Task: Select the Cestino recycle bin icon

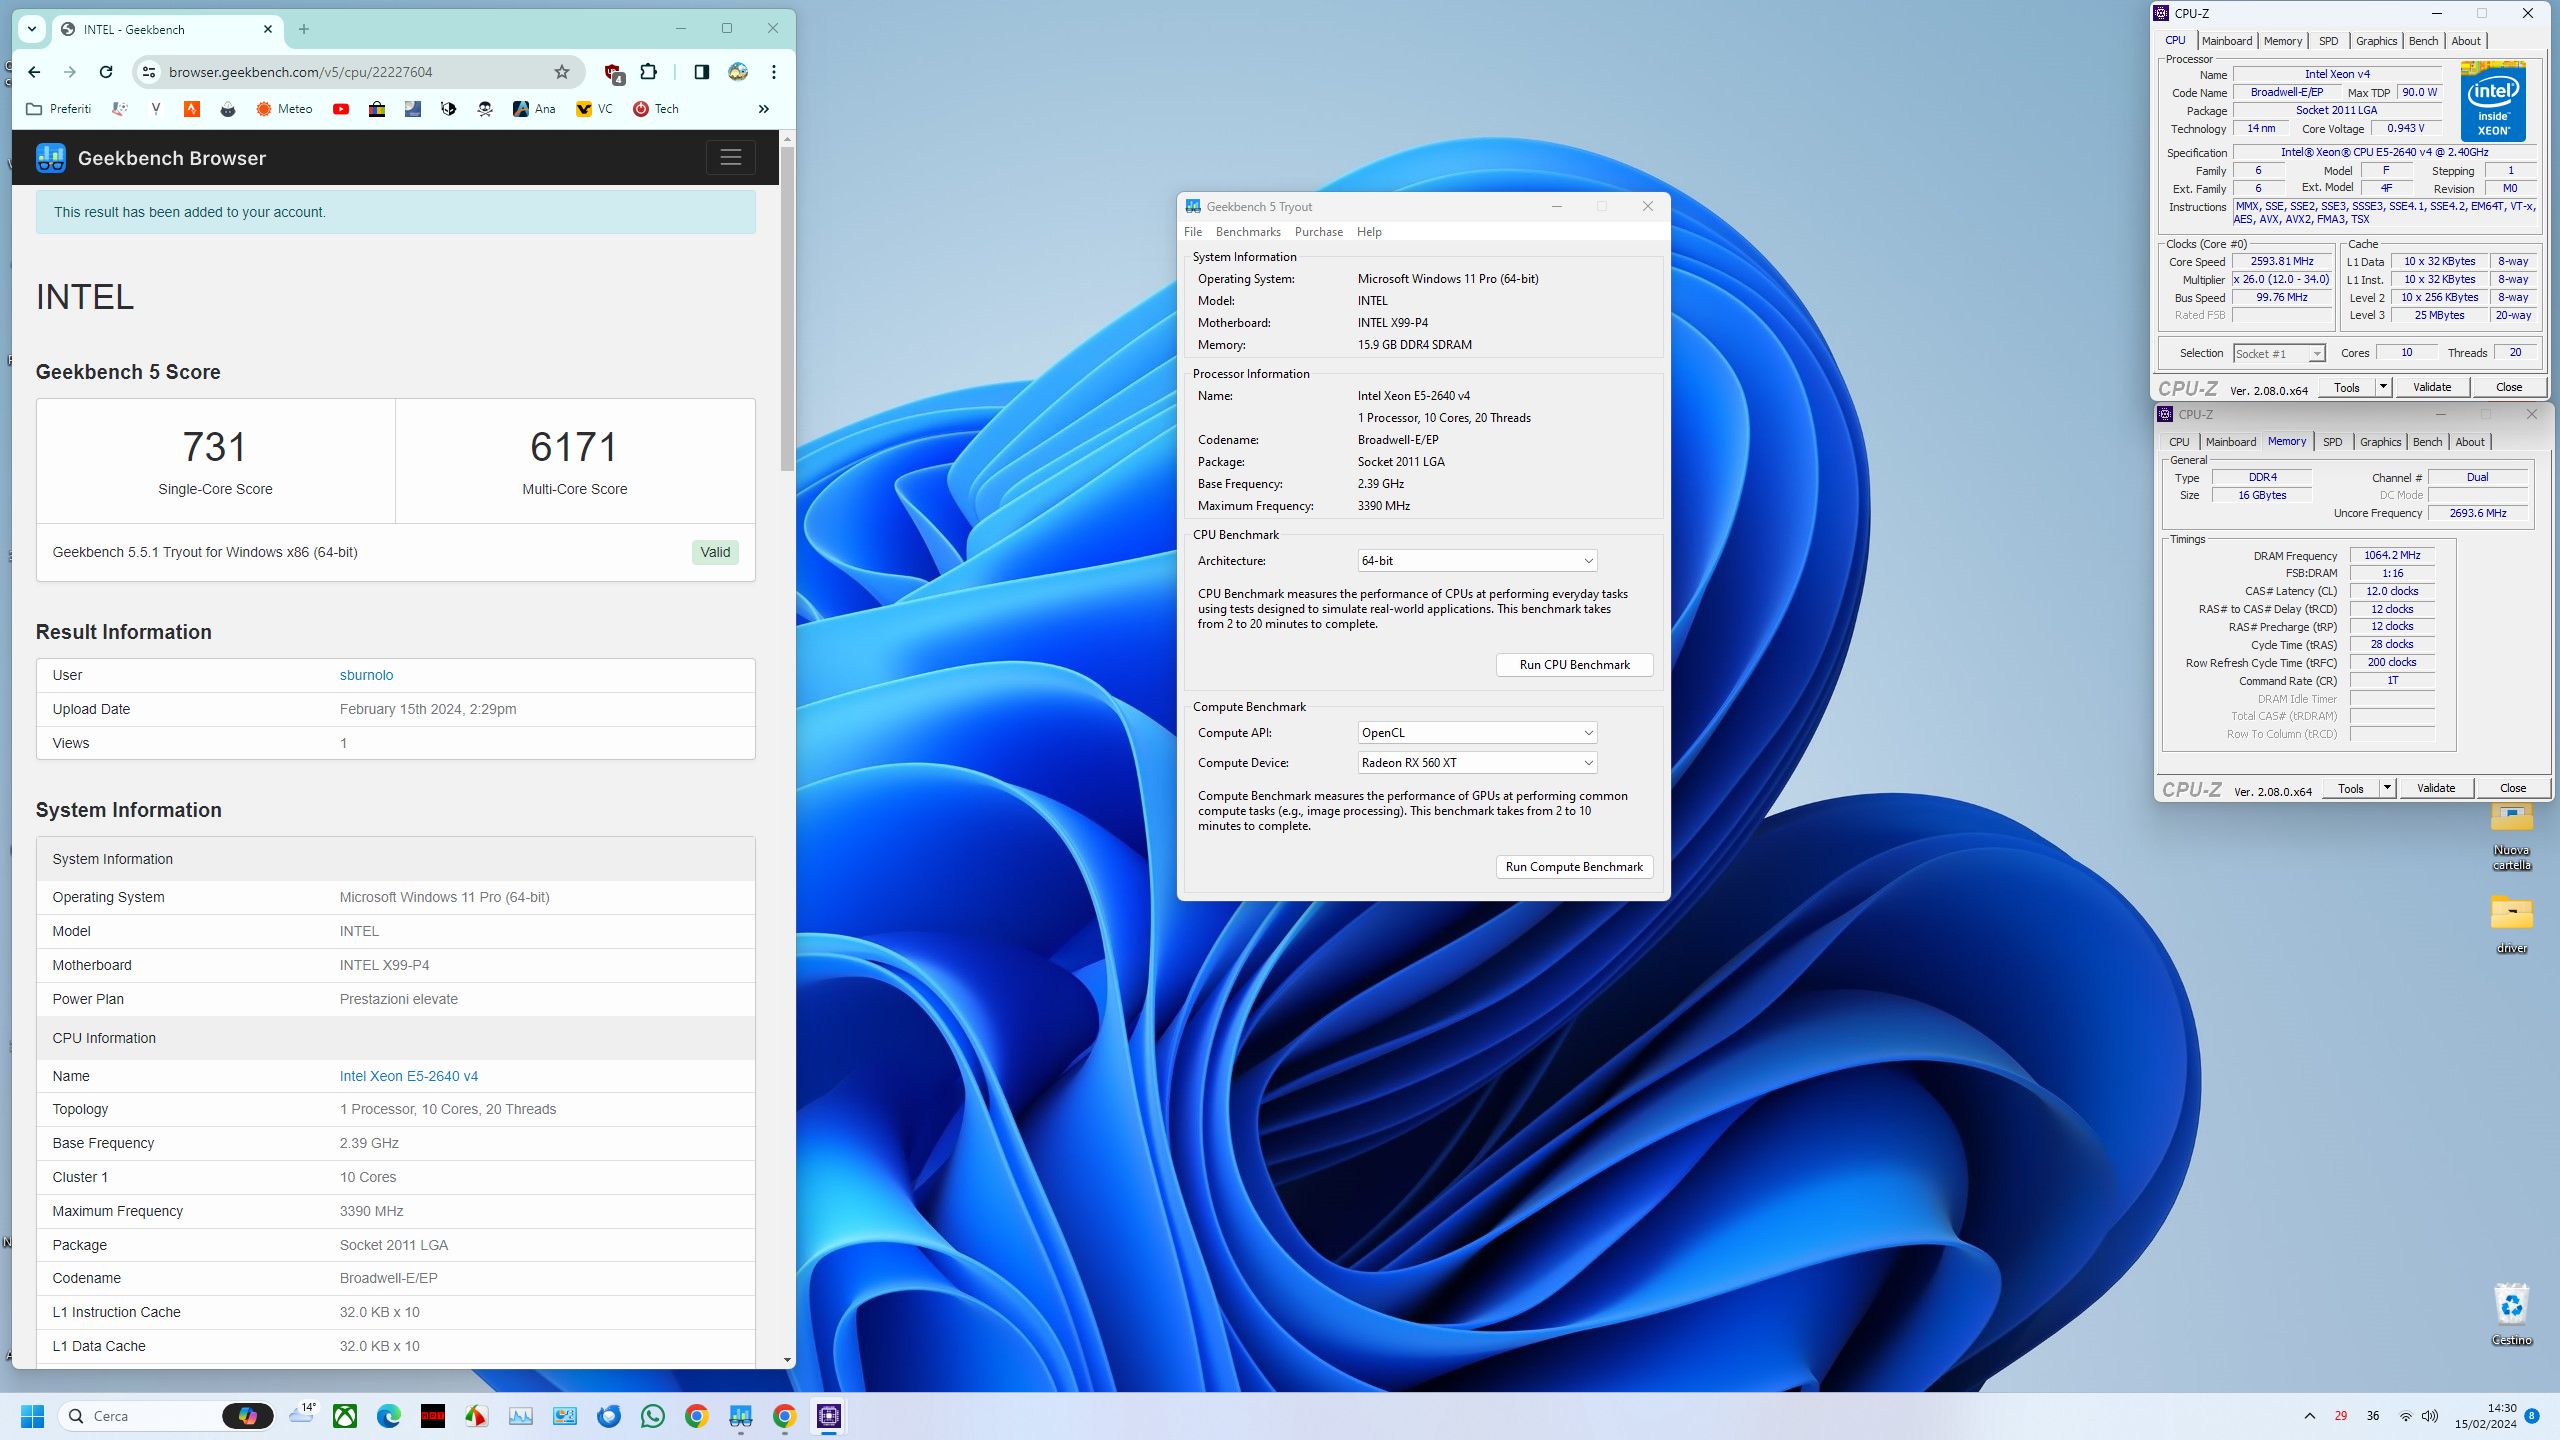Action: (2512, 1315)
